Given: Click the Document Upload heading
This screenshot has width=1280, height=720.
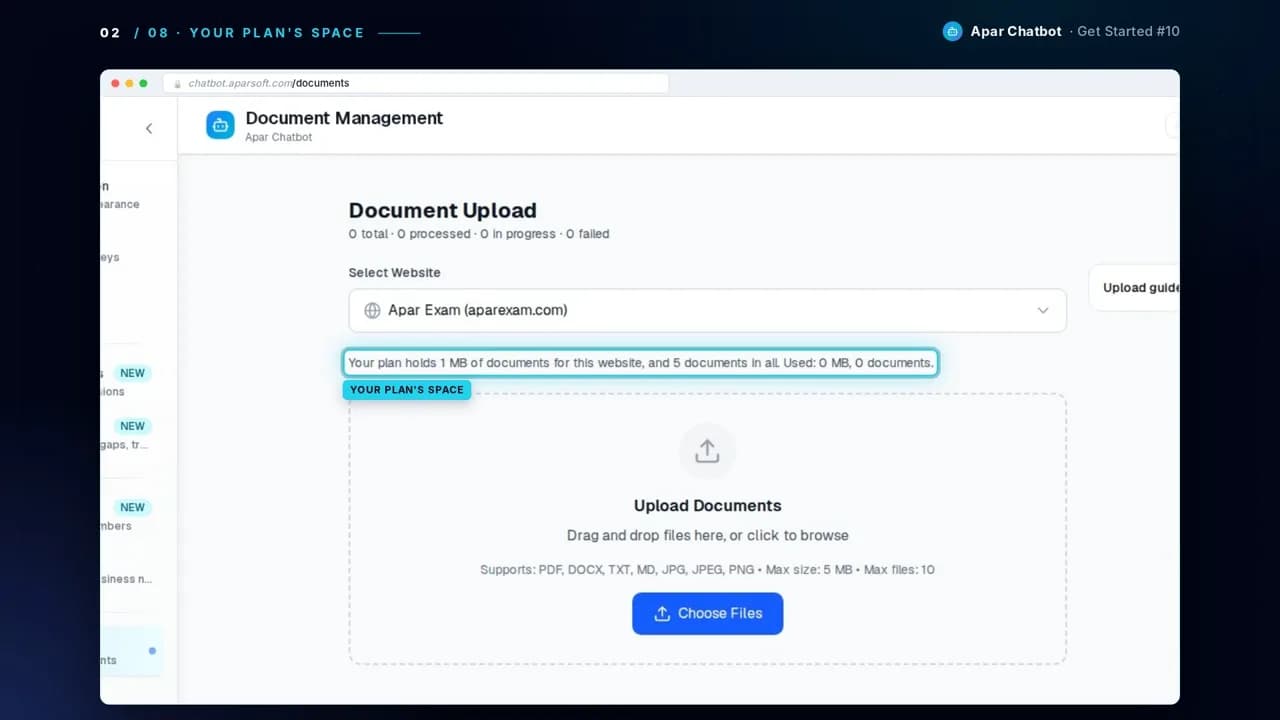Looking at the screenshot, I should point(443,210).
